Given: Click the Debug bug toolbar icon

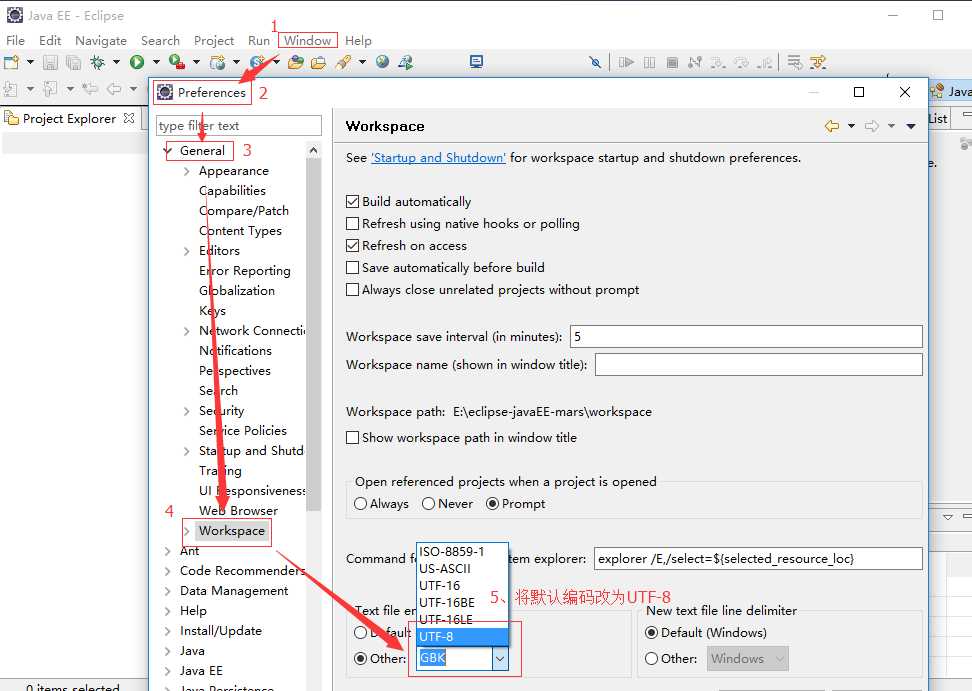Looking at the screenshot, I should (x=97, y=62).
